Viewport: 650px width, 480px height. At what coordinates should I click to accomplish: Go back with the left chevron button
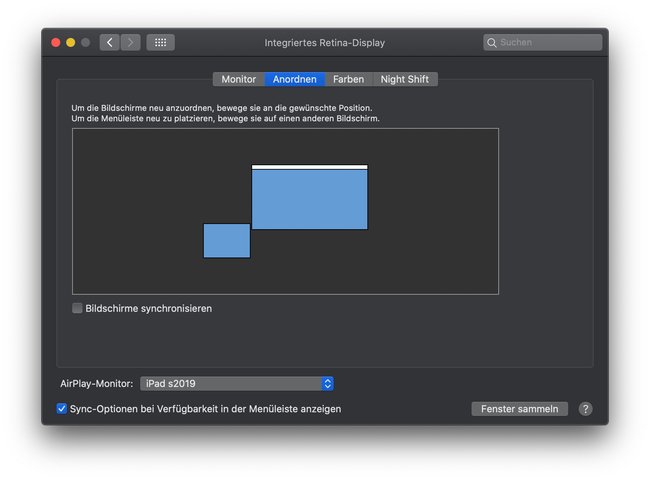coord(109,42)
